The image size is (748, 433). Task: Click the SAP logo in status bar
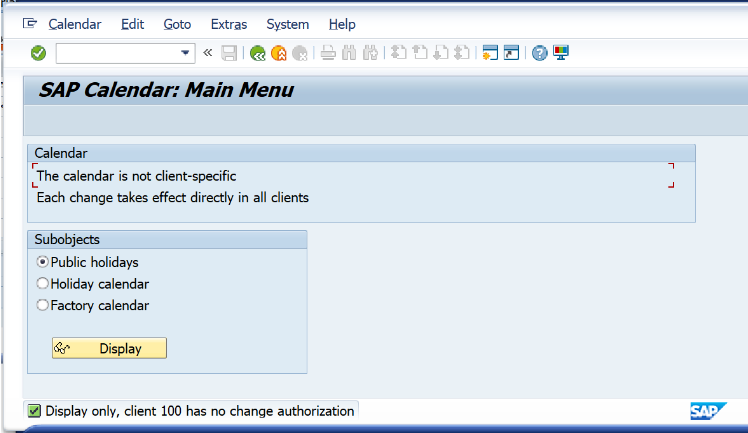pyautogui.click(x=708, y=411)
